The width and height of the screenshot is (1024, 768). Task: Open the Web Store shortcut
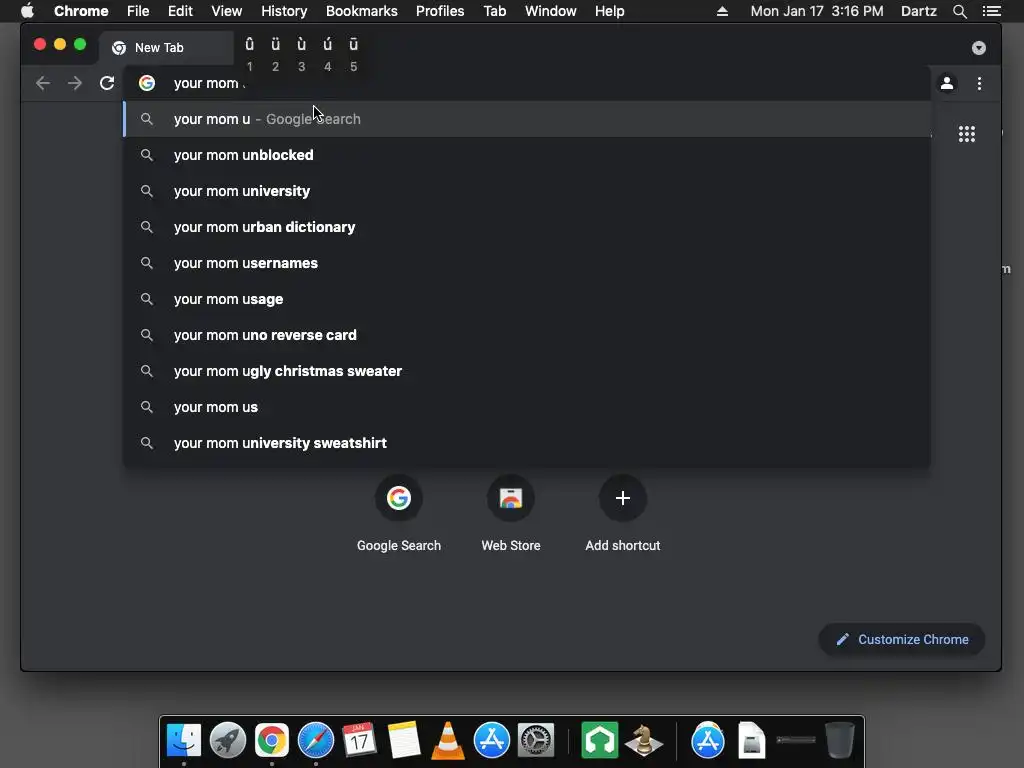pos(511,514)
